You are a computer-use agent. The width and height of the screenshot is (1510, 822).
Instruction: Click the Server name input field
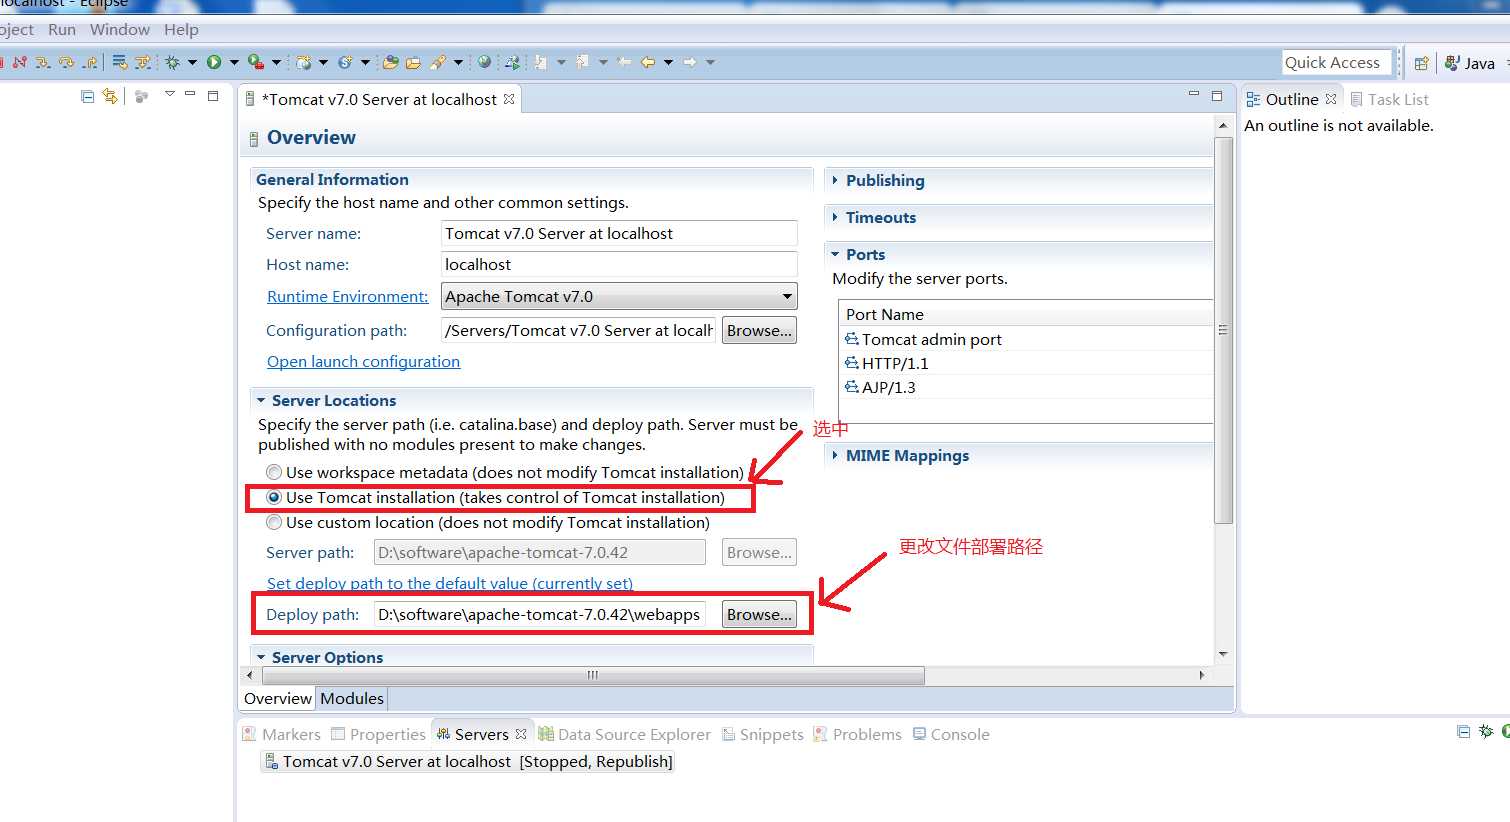coord(619,233)
